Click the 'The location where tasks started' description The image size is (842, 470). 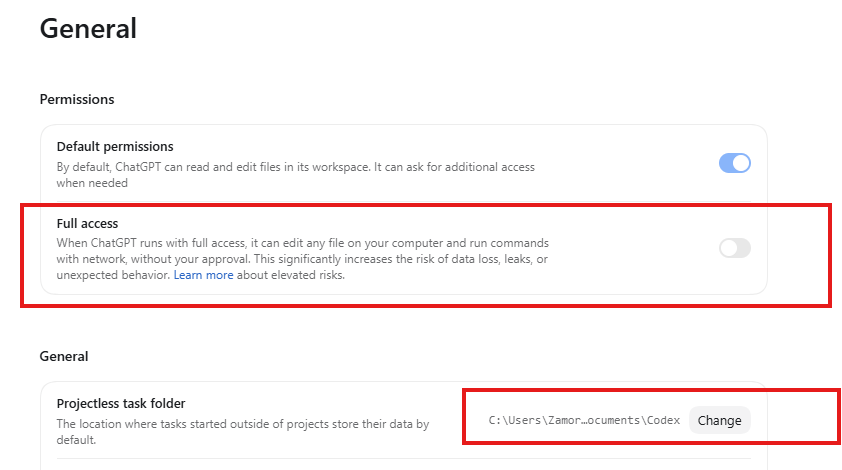[x=243, y=432]
